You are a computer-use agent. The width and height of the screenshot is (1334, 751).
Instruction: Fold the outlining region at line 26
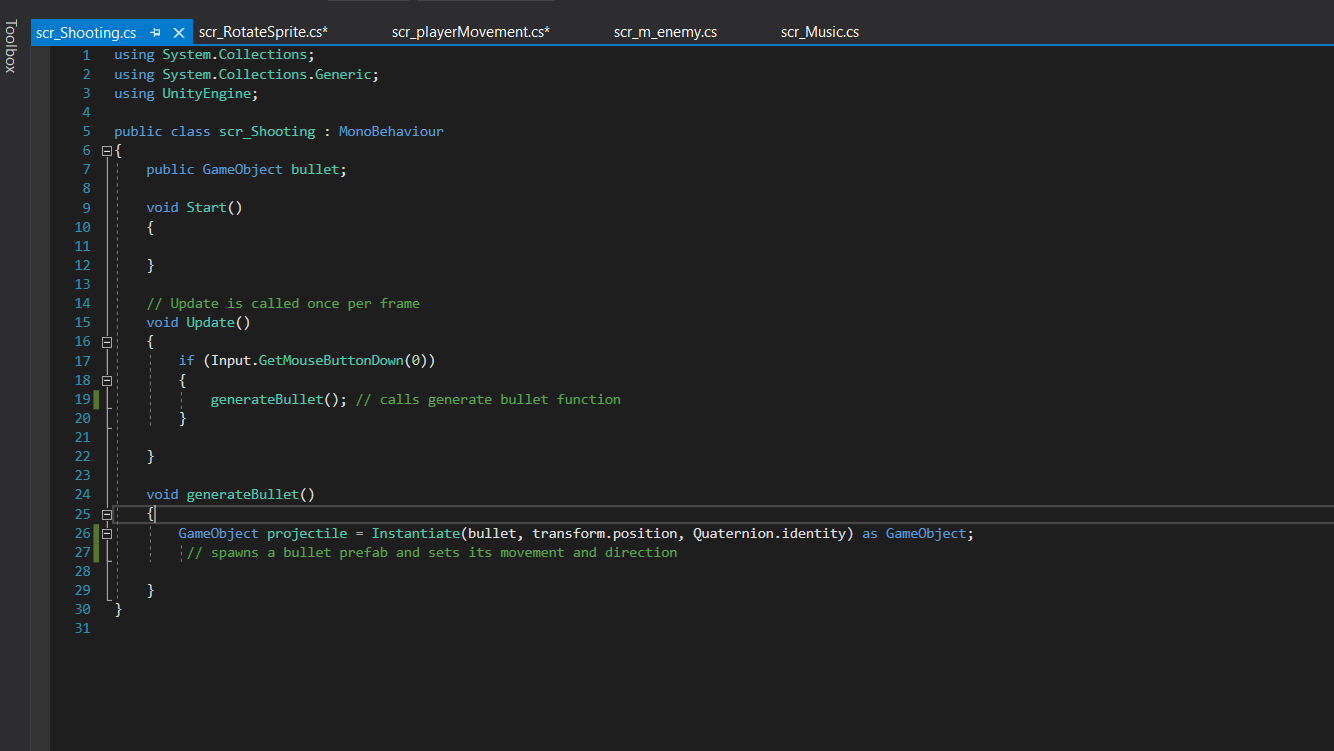pyautogui.click(x=107, y=533)
